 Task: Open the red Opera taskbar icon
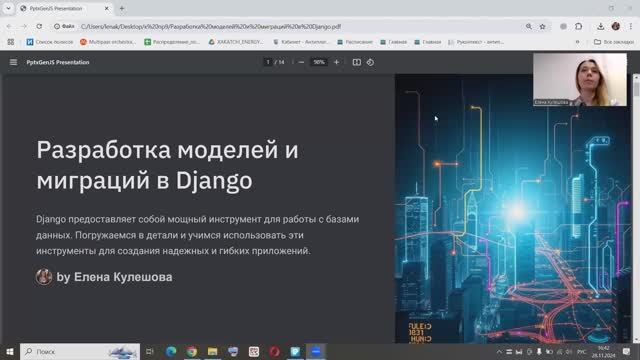[274, 351]
